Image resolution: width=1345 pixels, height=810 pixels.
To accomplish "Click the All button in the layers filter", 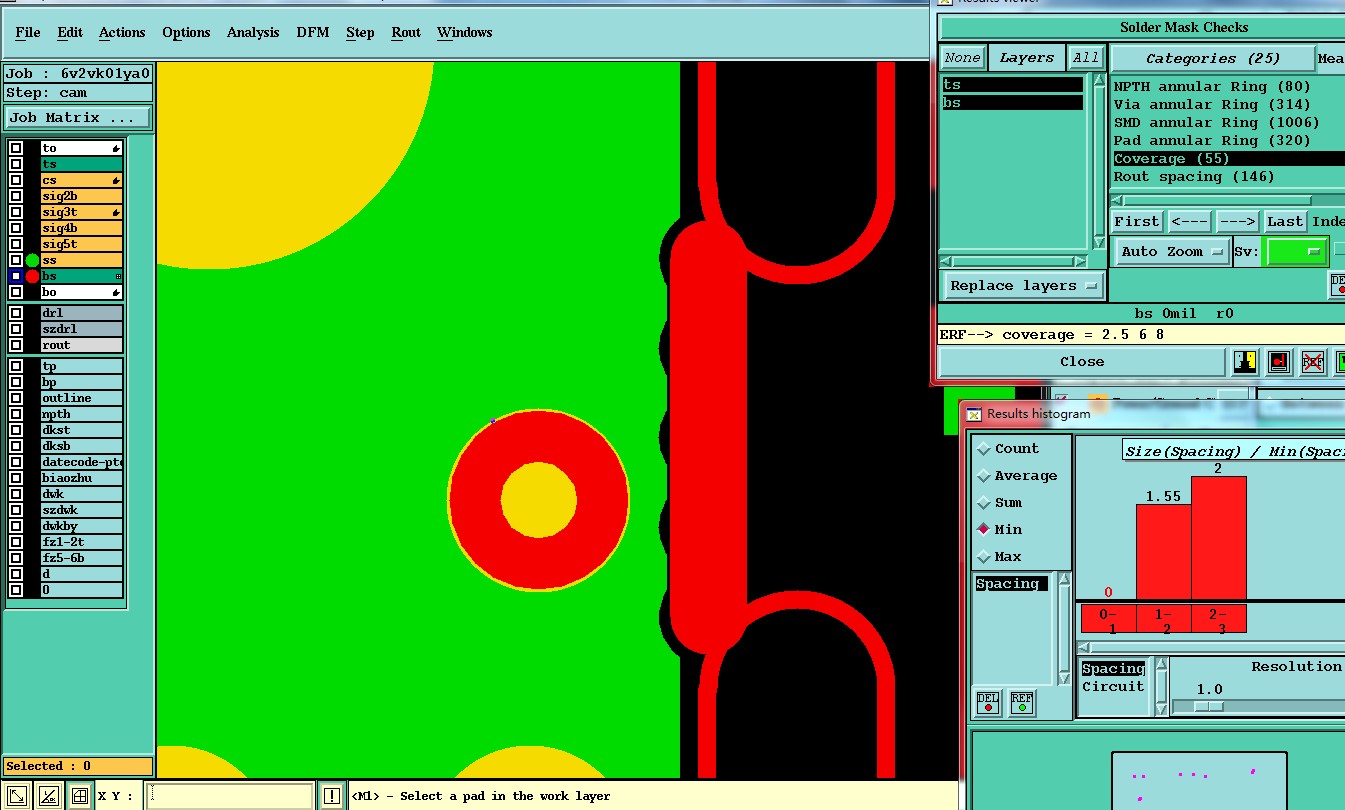I will (x=1085, y=58).
